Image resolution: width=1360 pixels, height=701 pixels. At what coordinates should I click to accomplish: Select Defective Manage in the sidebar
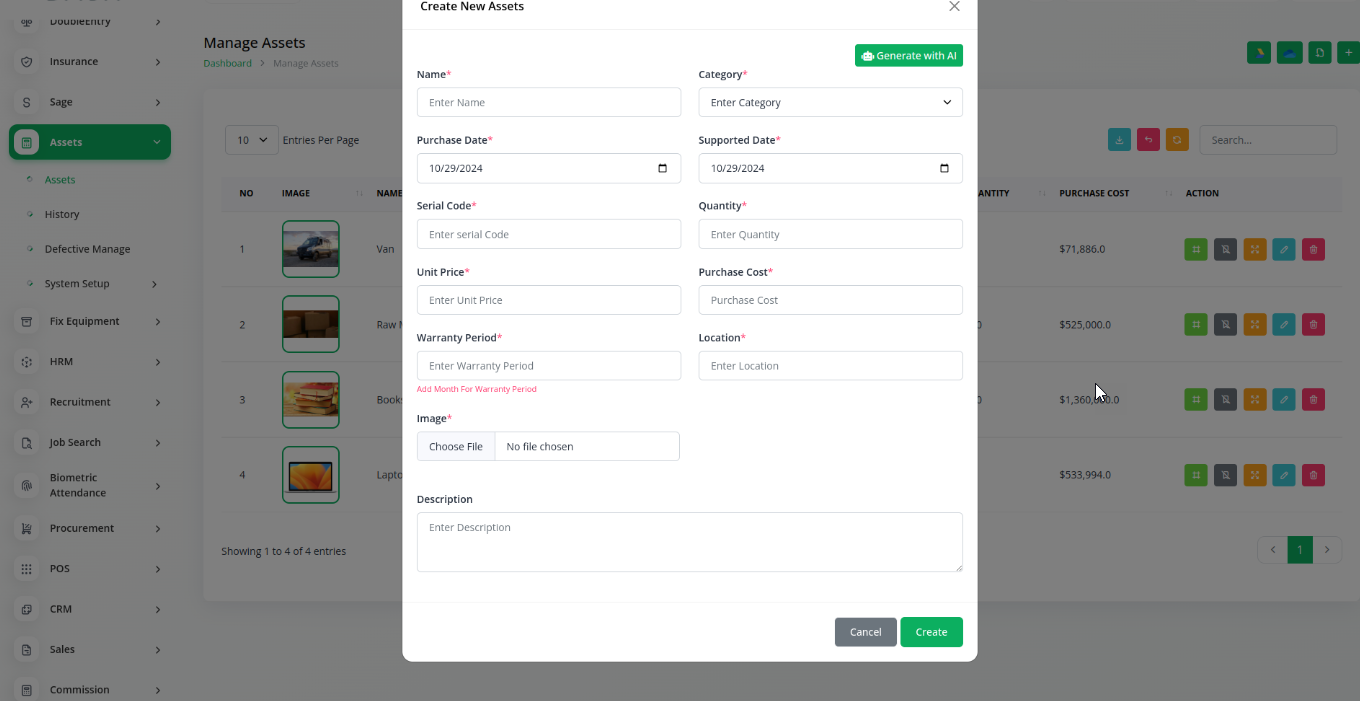[87, 249]
